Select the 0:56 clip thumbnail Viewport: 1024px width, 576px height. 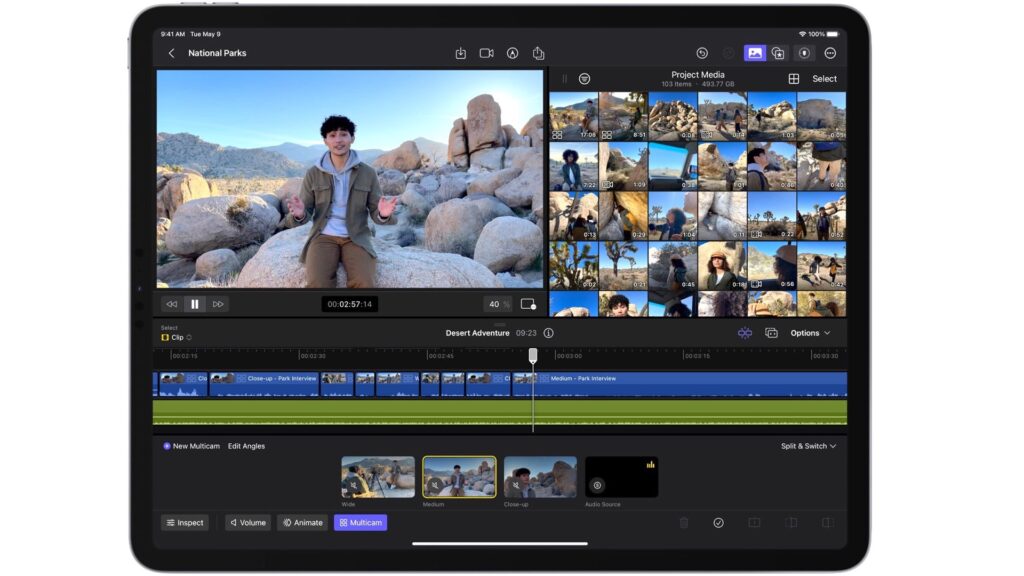point(771,266)
